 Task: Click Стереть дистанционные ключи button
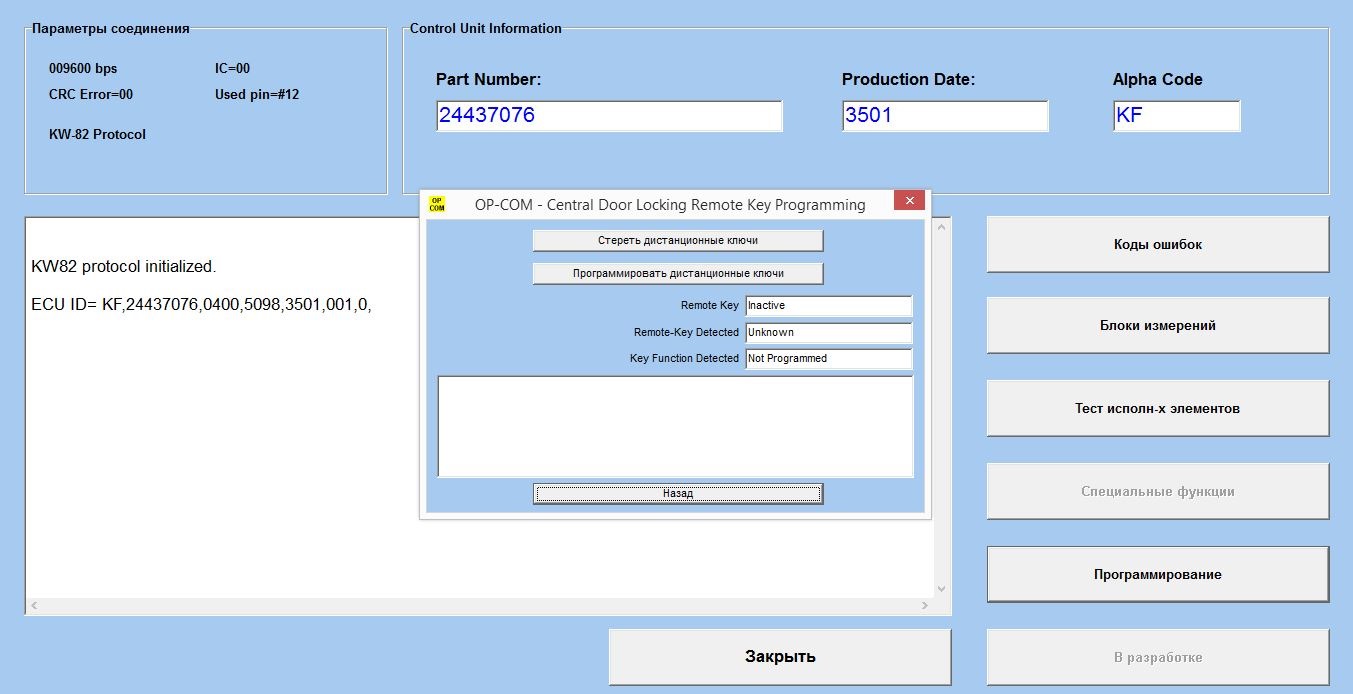point(678,240)
